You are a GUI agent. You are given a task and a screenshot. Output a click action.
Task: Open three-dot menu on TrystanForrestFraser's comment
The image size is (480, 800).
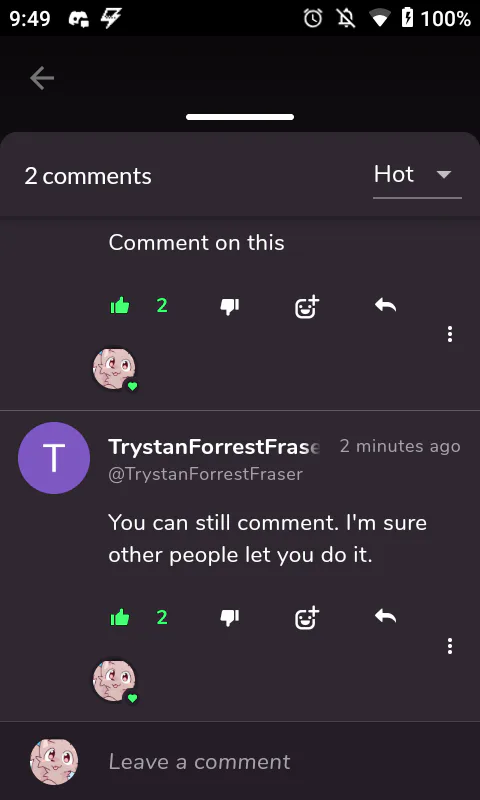pyautogui.click(x=449, y=646)
